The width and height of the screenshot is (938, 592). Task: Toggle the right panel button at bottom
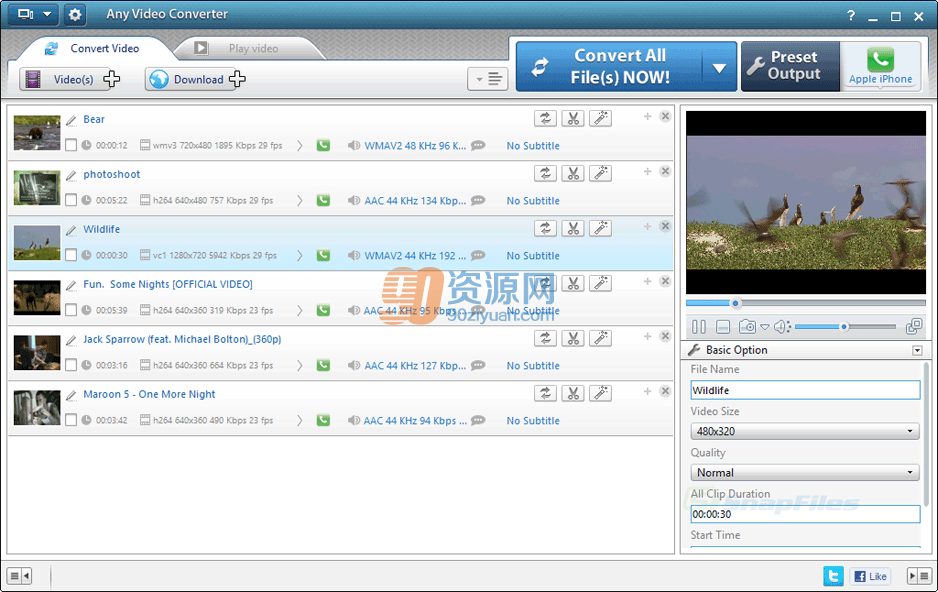pyautogui.click(x=918, y=576)
